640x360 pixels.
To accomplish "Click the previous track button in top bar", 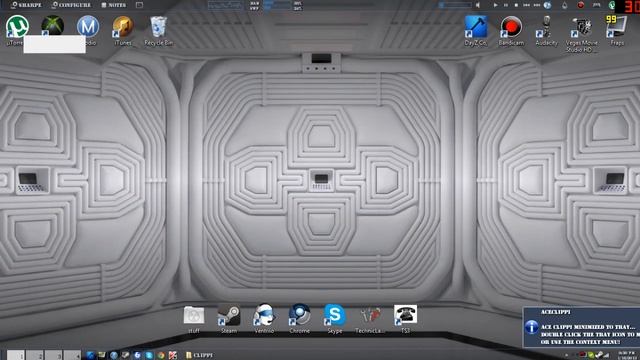I will click(x=527, y=5).
